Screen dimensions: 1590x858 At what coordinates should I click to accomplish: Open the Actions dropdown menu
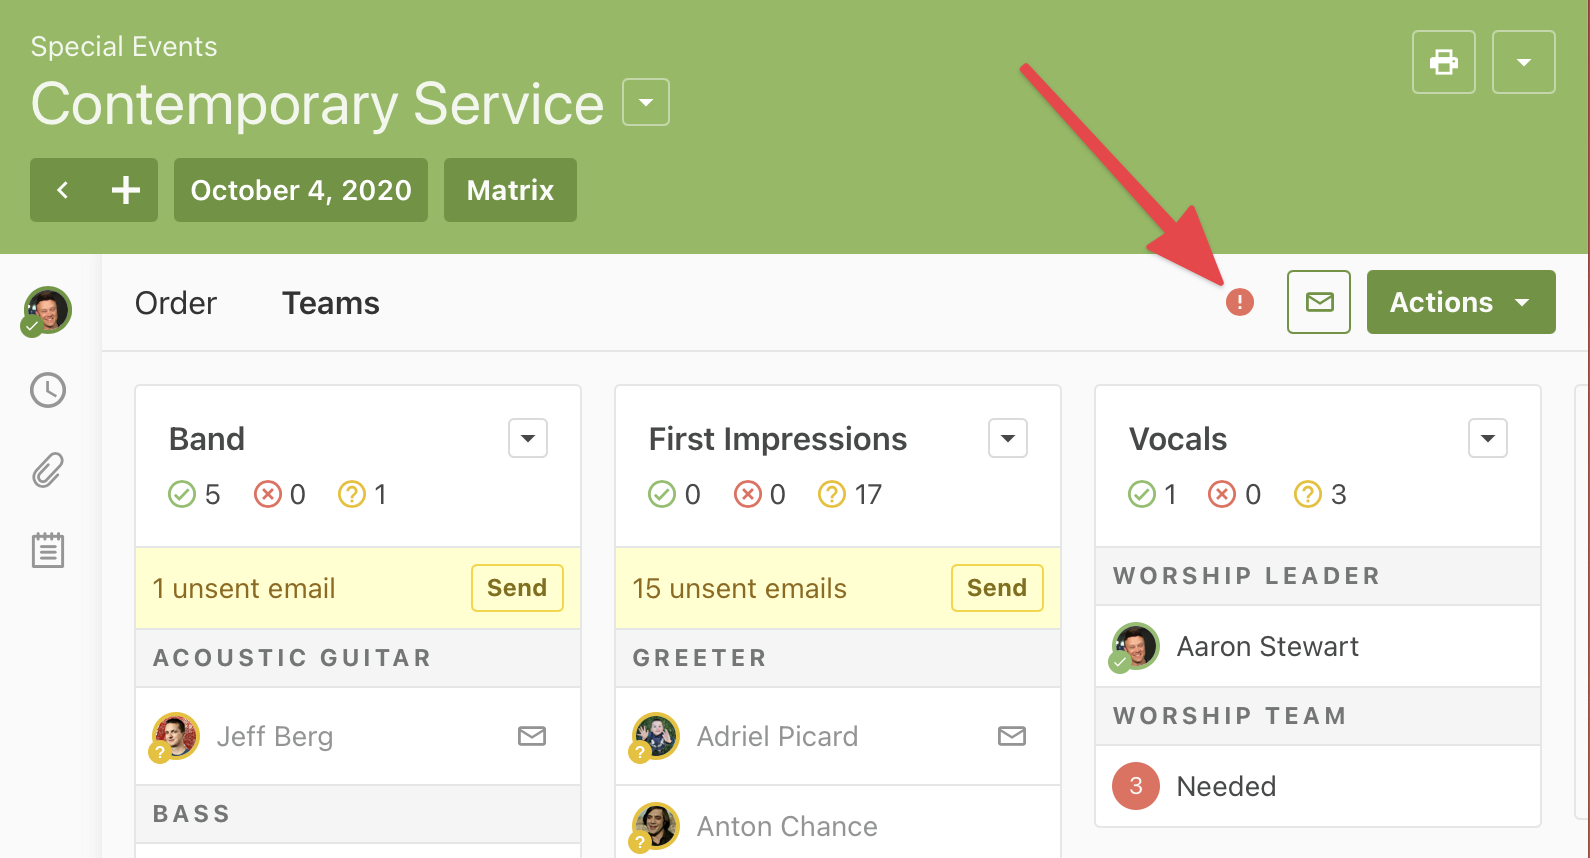1460,302
